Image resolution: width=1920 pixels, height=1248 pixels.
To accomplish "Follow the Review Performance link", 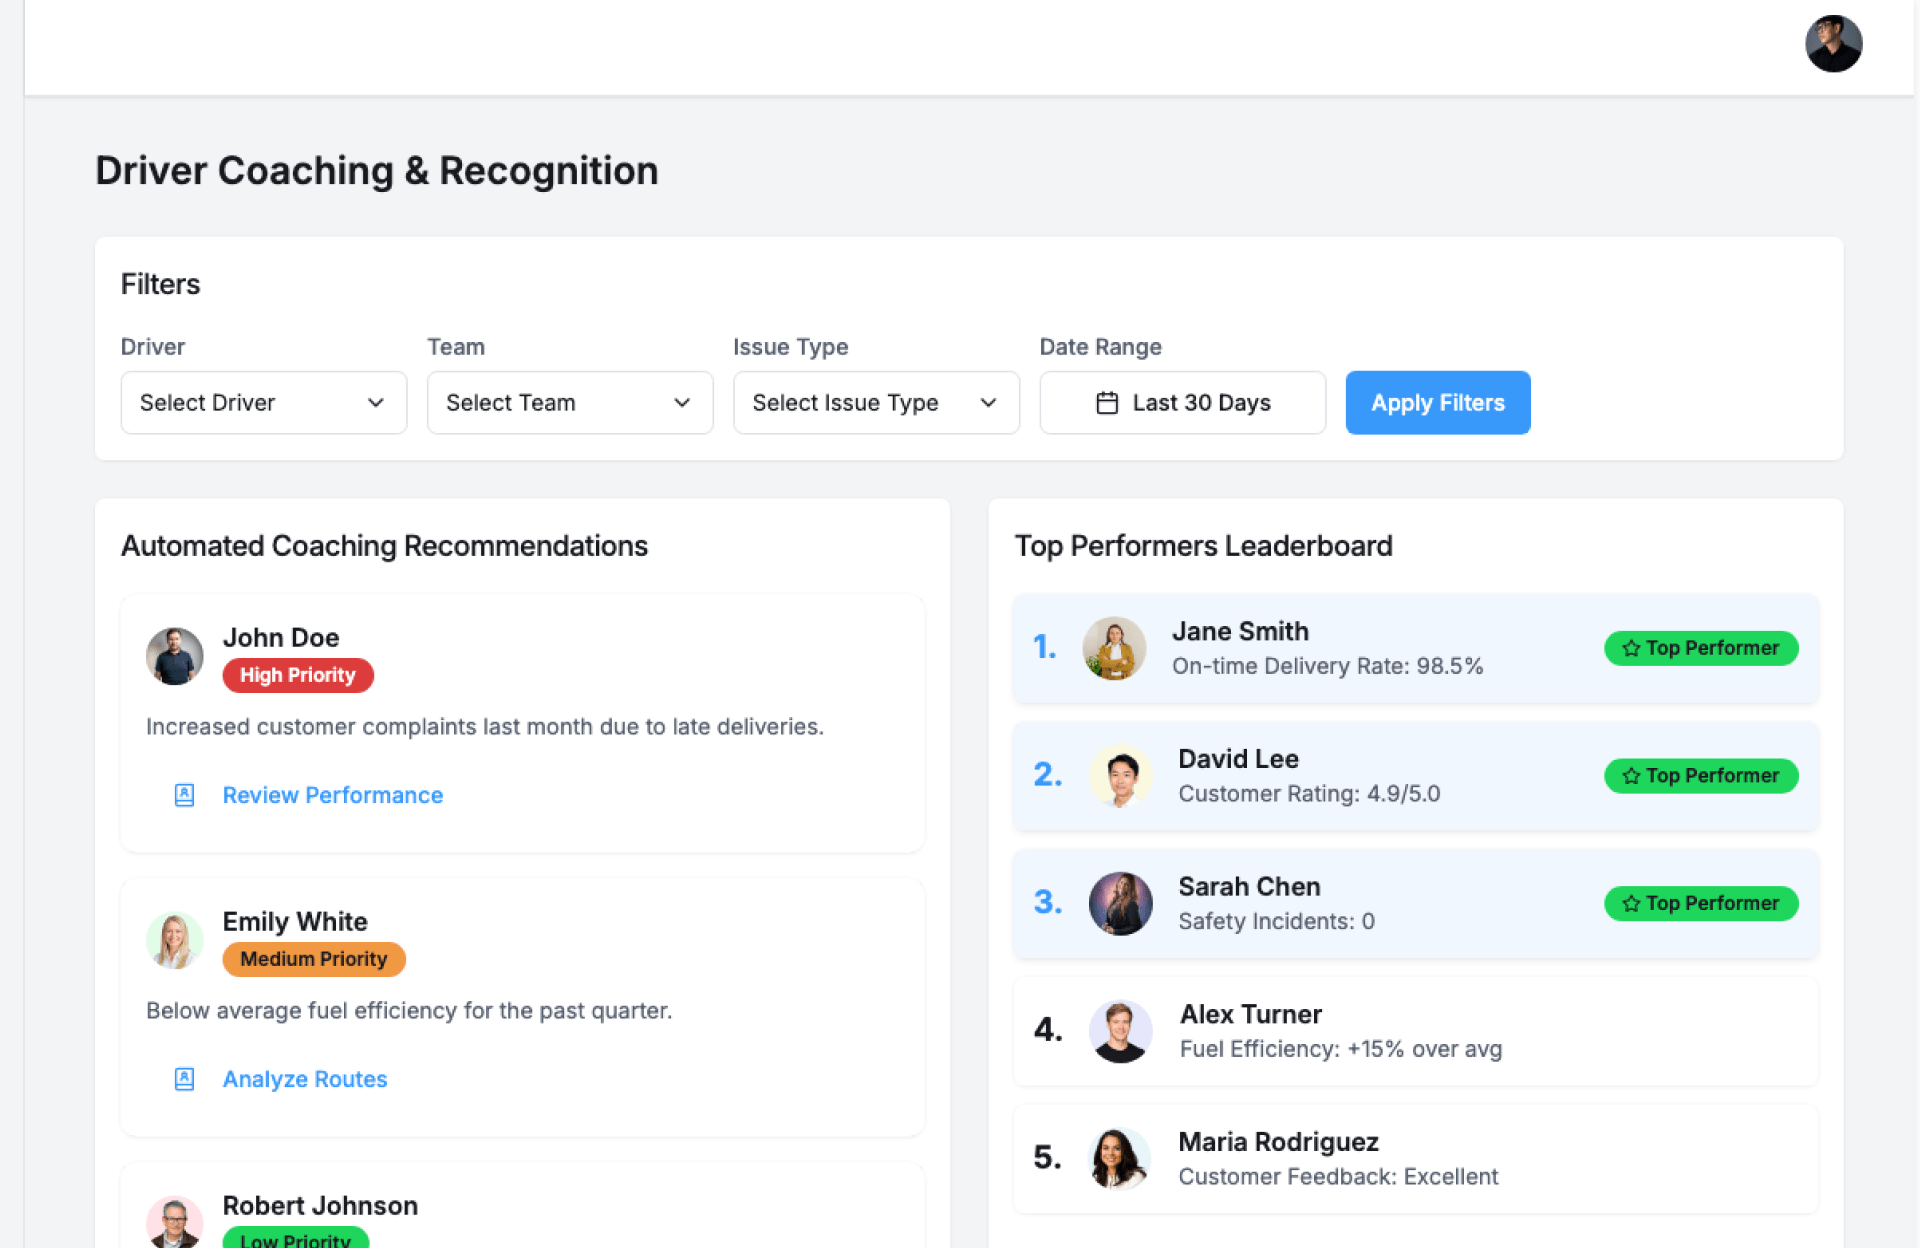I will (x=332, y=795).
